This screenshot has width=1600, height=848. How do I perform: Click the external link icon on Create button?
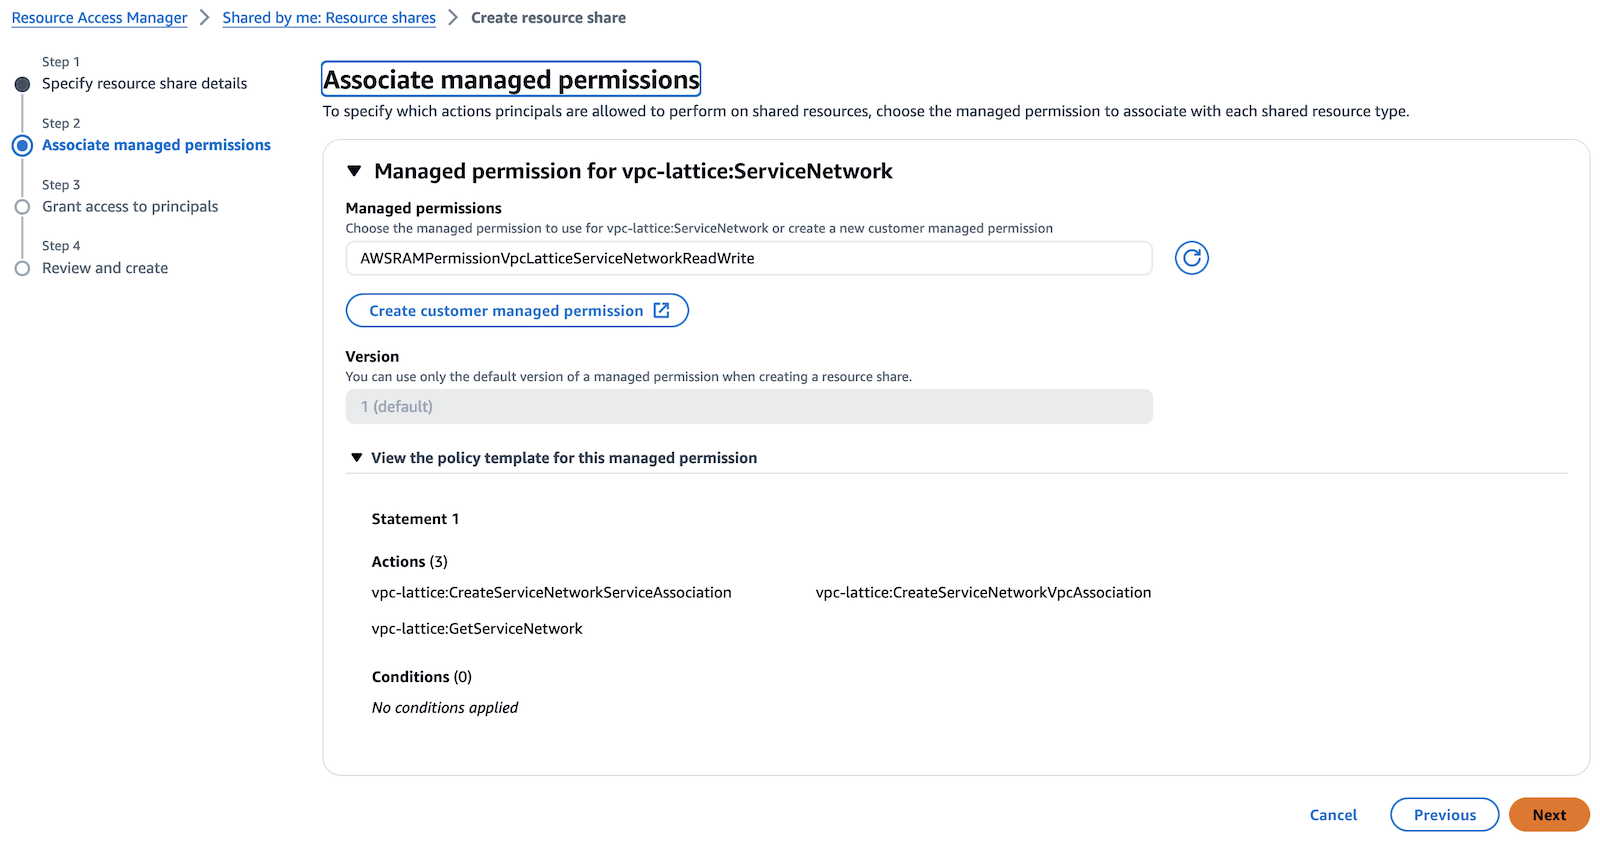[x=661, y=311]
